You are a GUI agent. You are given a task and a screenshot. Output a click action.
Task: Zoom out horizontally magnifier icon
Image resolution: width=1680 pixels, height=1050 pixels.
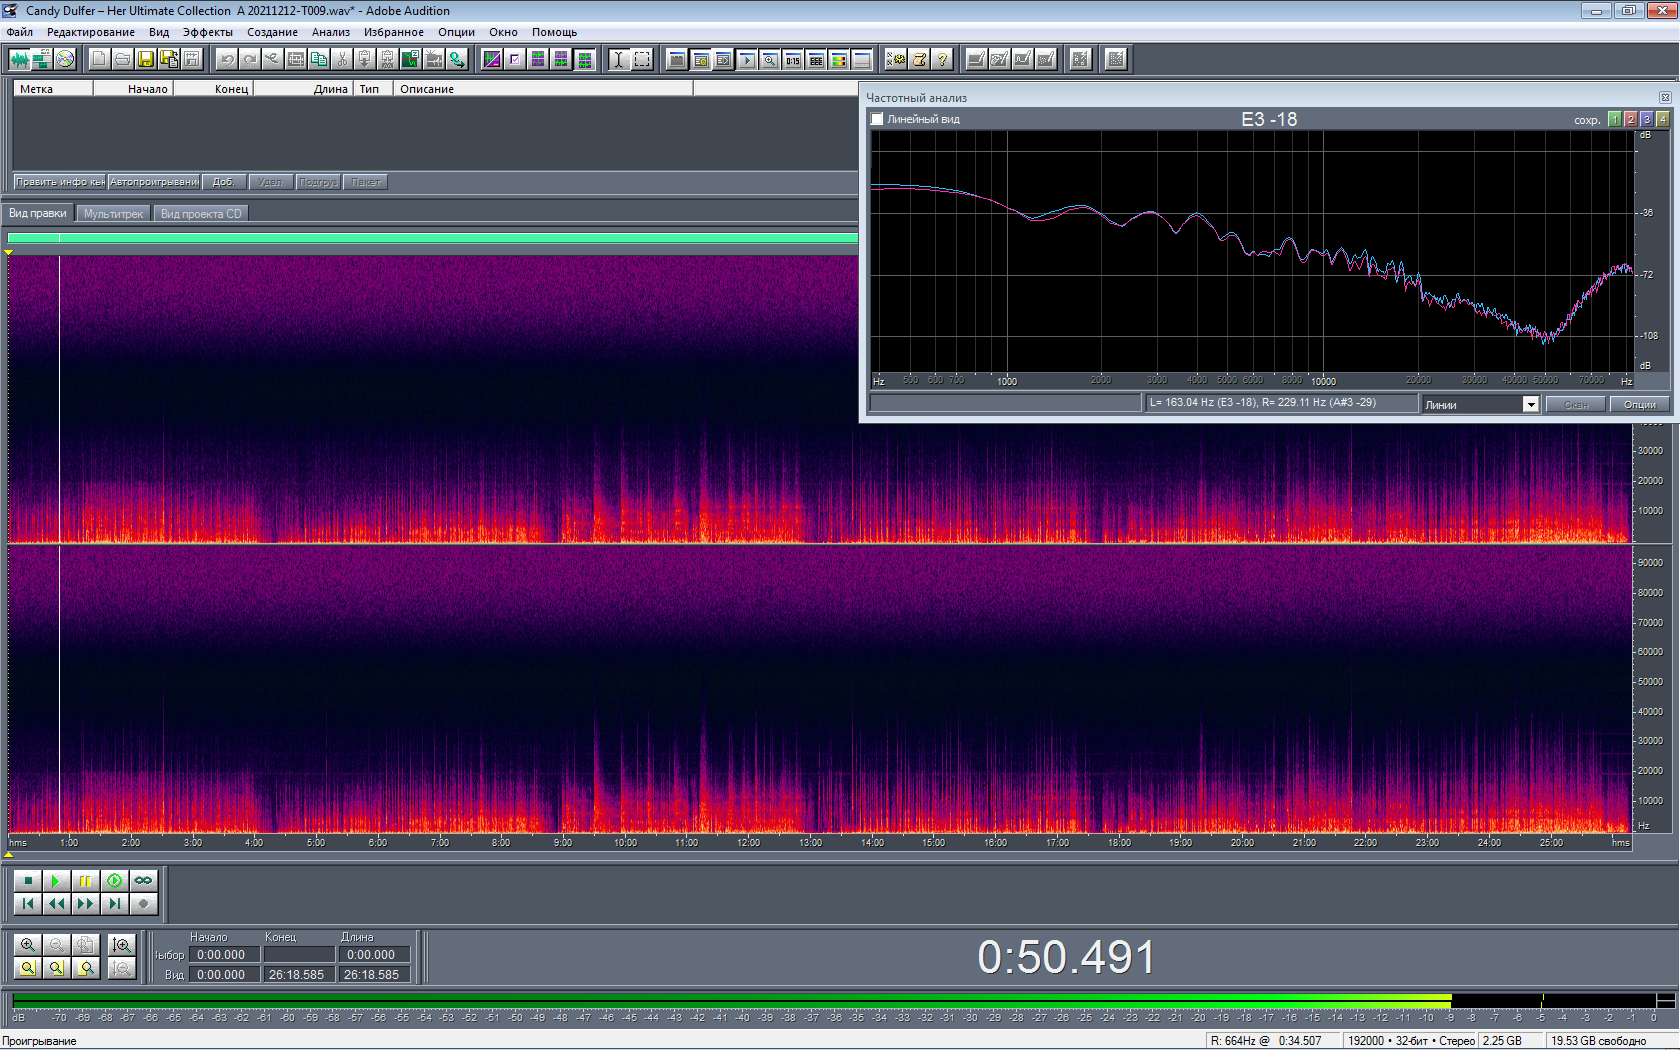coord(57,945)
